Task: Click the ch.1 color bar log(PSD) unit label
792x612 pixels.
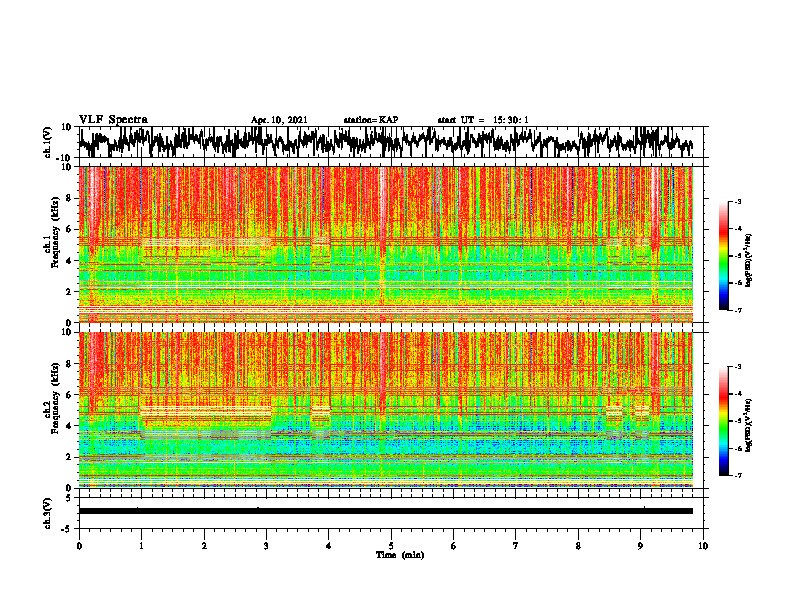Action: 749,261
